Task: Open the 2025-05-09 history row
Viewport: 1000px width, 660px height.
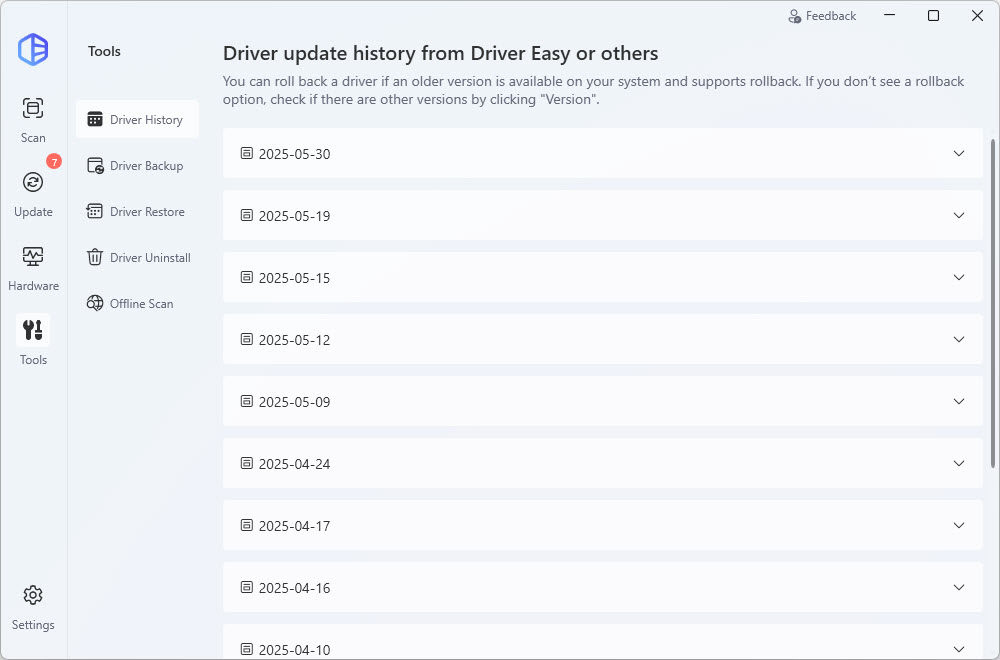Action: click(x=600, y=402)
